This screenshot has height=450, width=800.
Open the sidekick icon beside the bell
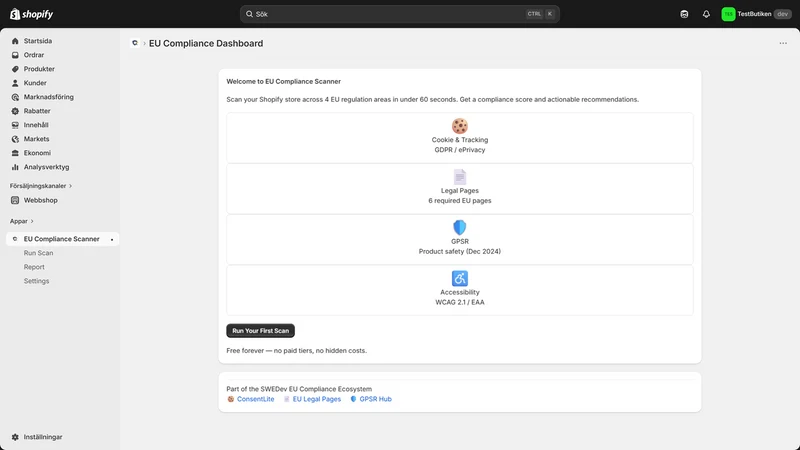[x=684, y=14]
